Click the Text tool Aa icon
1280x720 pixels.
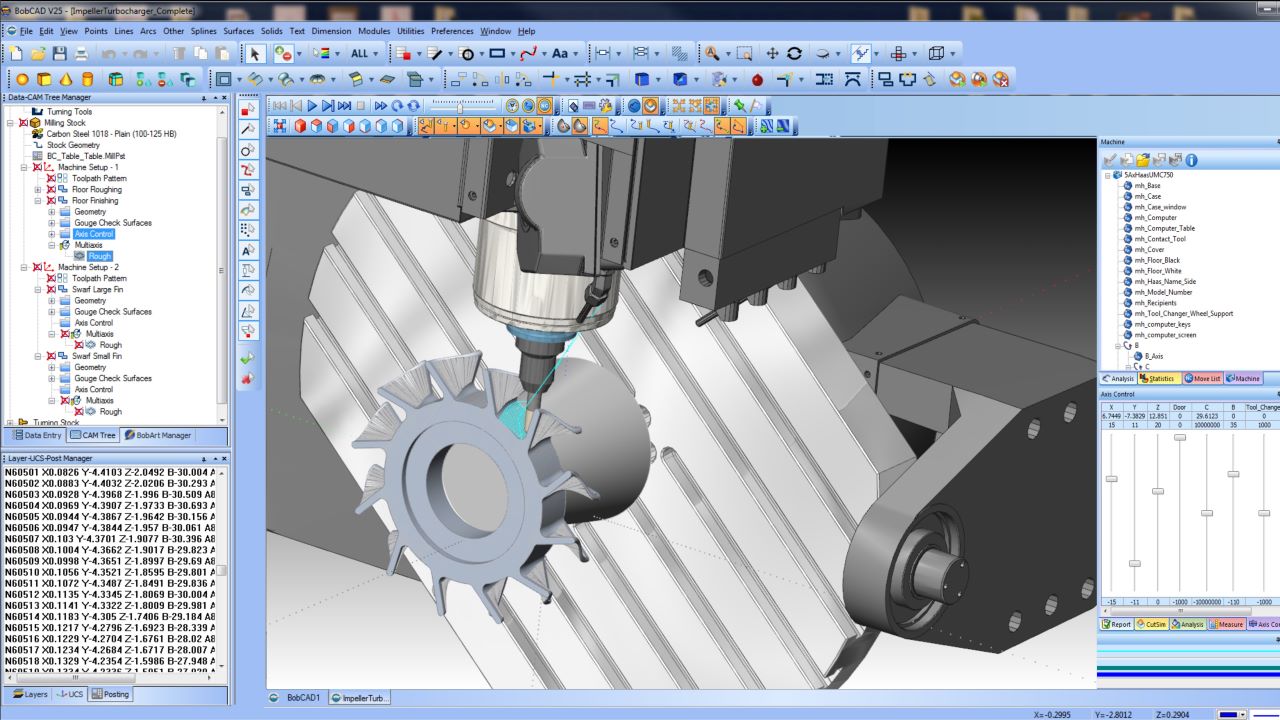(x=560, y=54)
